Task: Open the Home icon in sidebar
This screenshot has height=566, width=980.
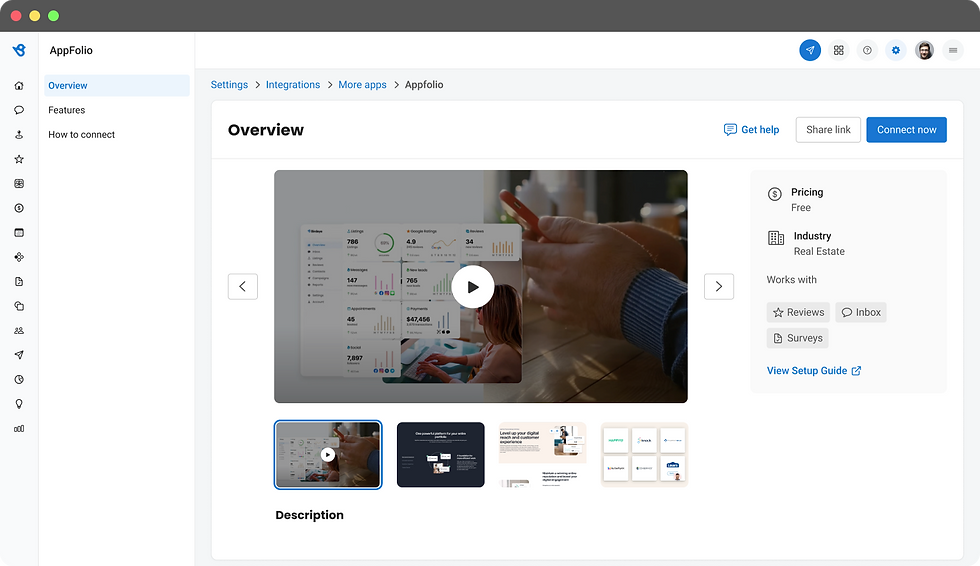Action: tap(19, 86)
